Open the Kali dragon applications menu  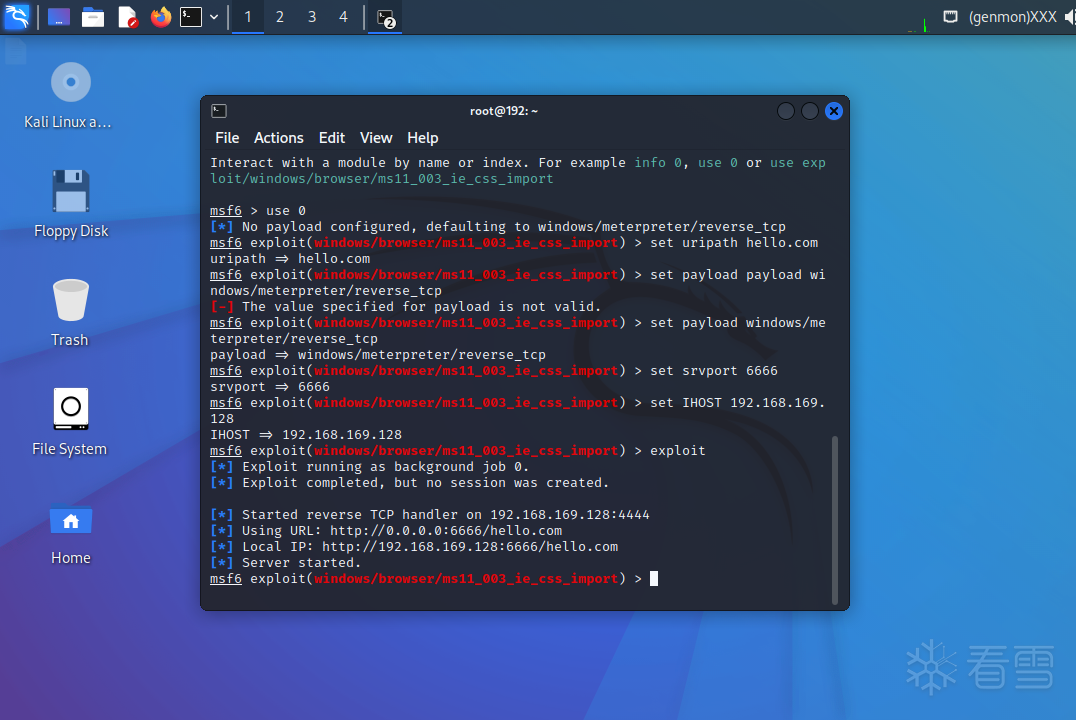16,16
